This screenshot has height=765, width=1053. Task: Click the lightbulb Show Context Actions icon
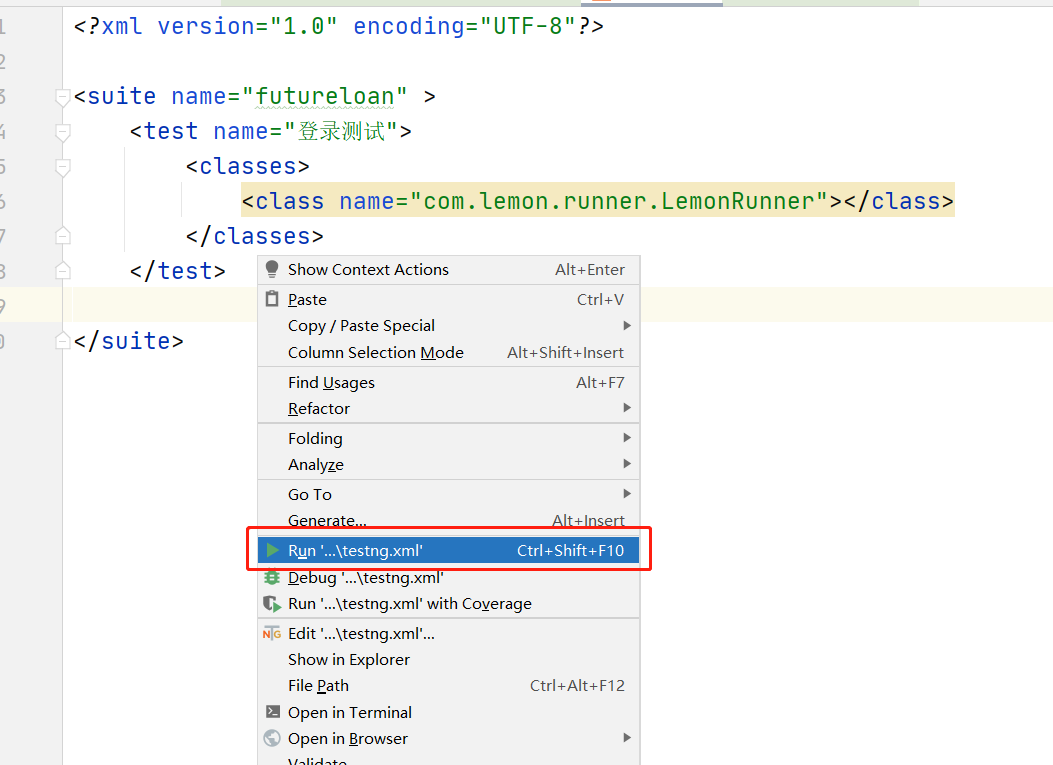point(272,269)
